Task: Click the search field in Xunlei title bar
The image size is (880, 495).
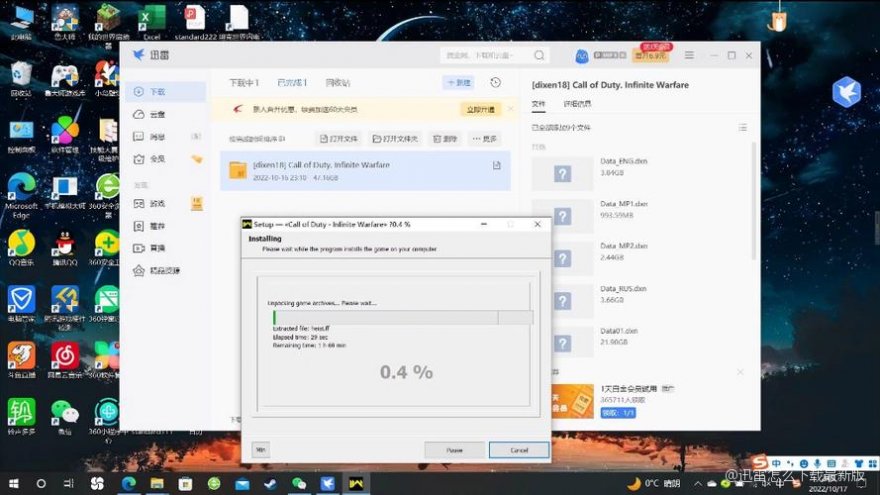Action: 486,55
